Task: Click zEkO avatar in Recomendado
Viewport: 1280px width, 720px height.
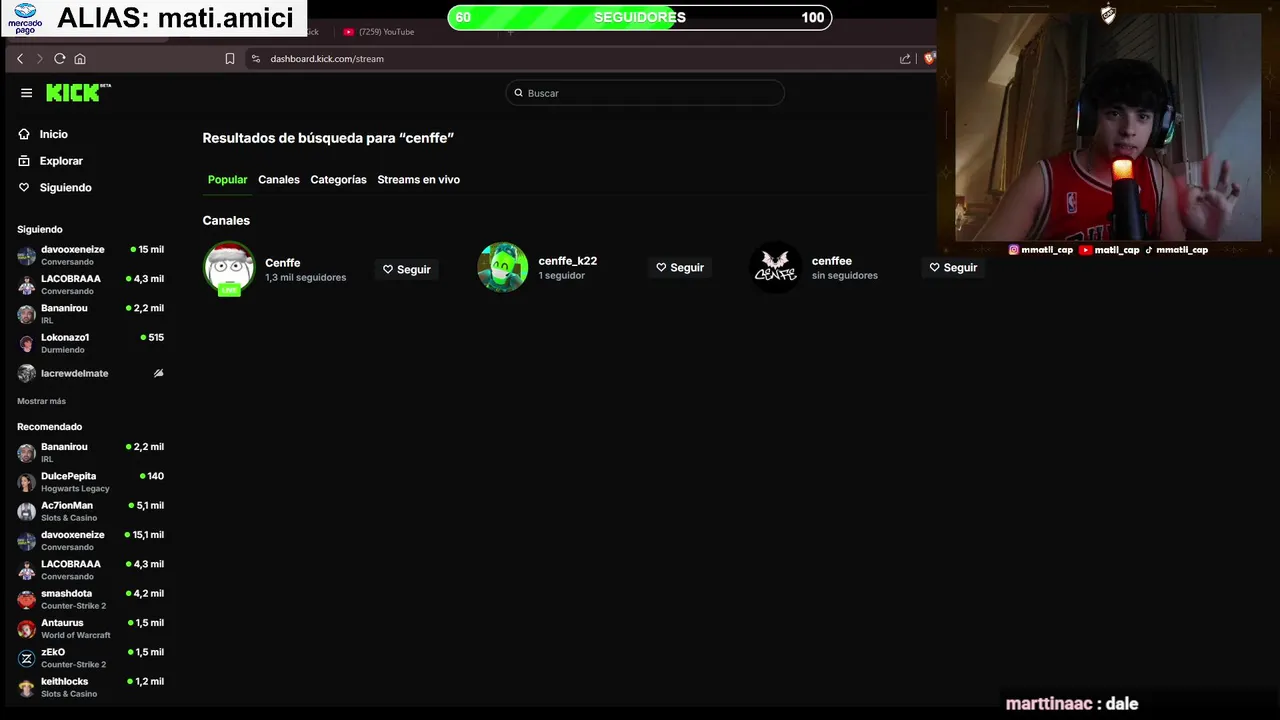Action: (x=26, y=658)
